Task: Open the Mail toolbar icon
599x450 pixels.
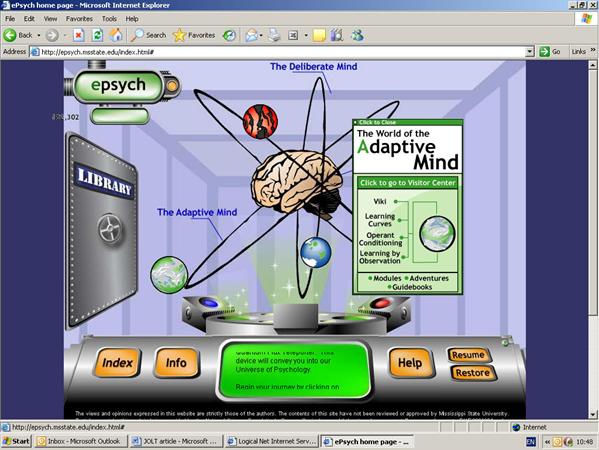Action: [x=251, y=35]
